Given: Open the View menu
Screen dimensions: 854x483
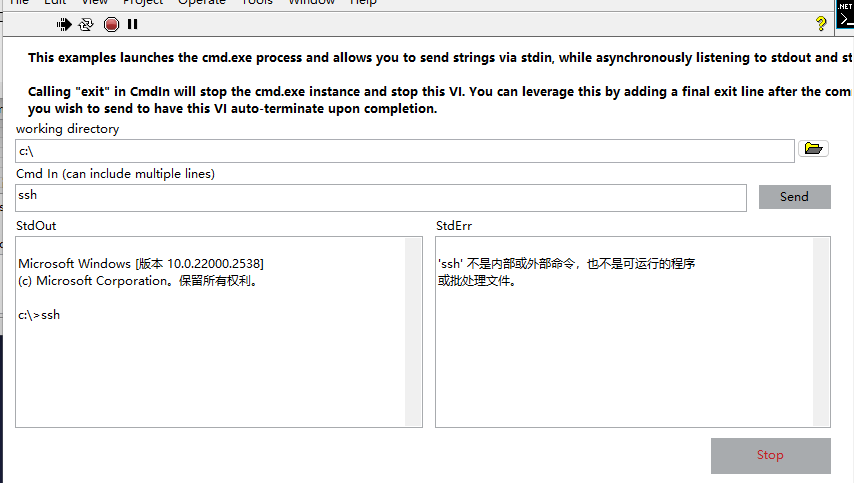Looking at the screenshot, I should (x=95, y=2).
